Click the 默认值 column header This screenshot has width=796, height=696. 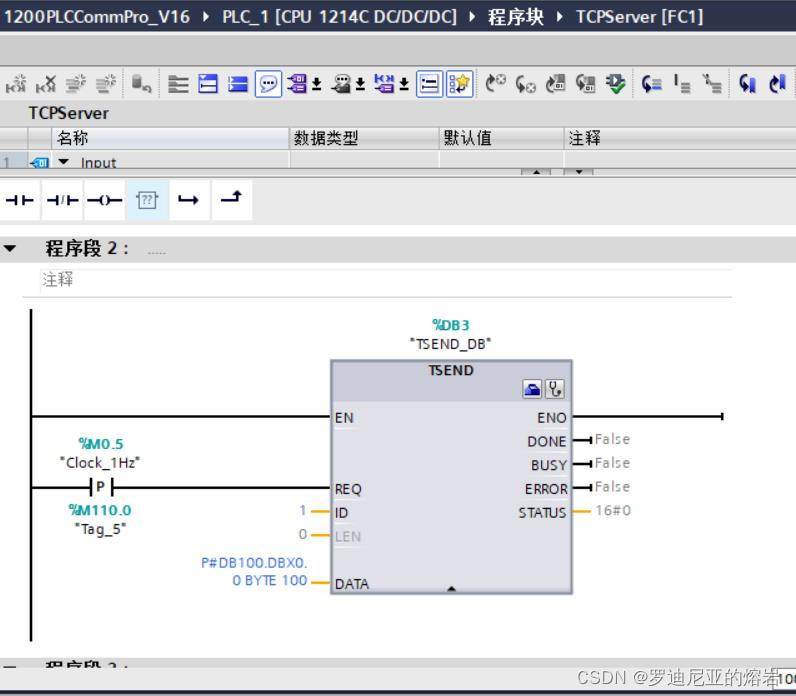point(501,138)
